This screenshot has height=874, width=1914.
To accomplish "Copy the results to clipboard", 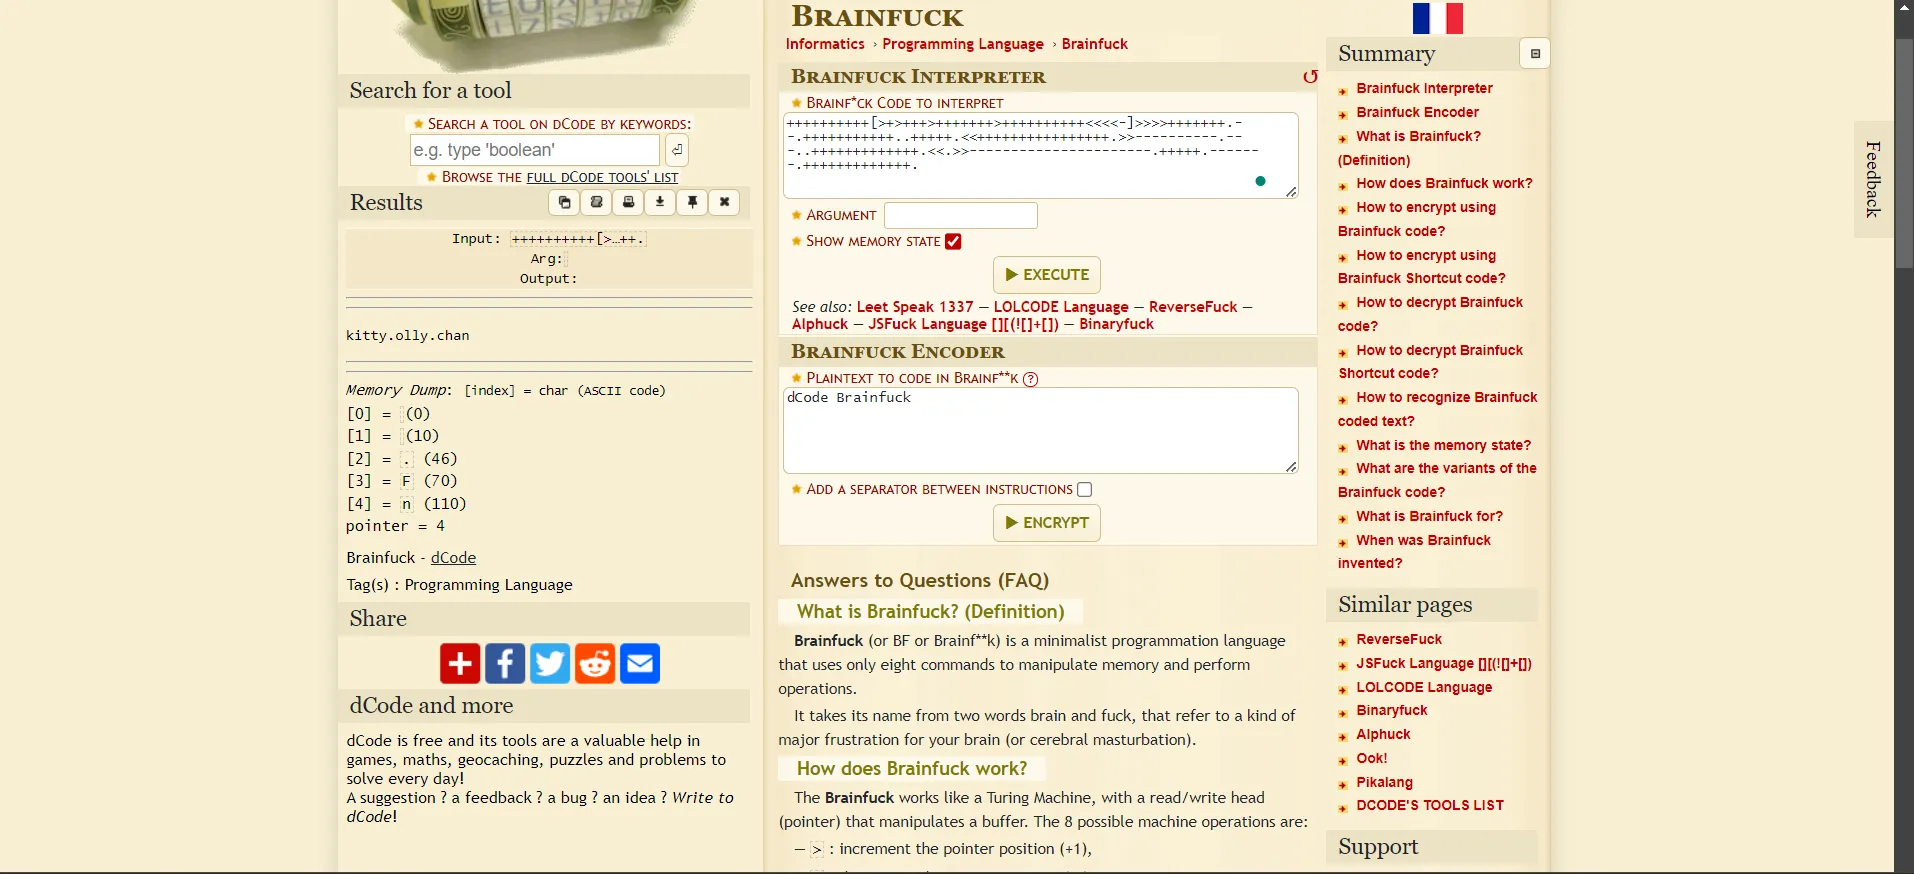I will [565, 203].
